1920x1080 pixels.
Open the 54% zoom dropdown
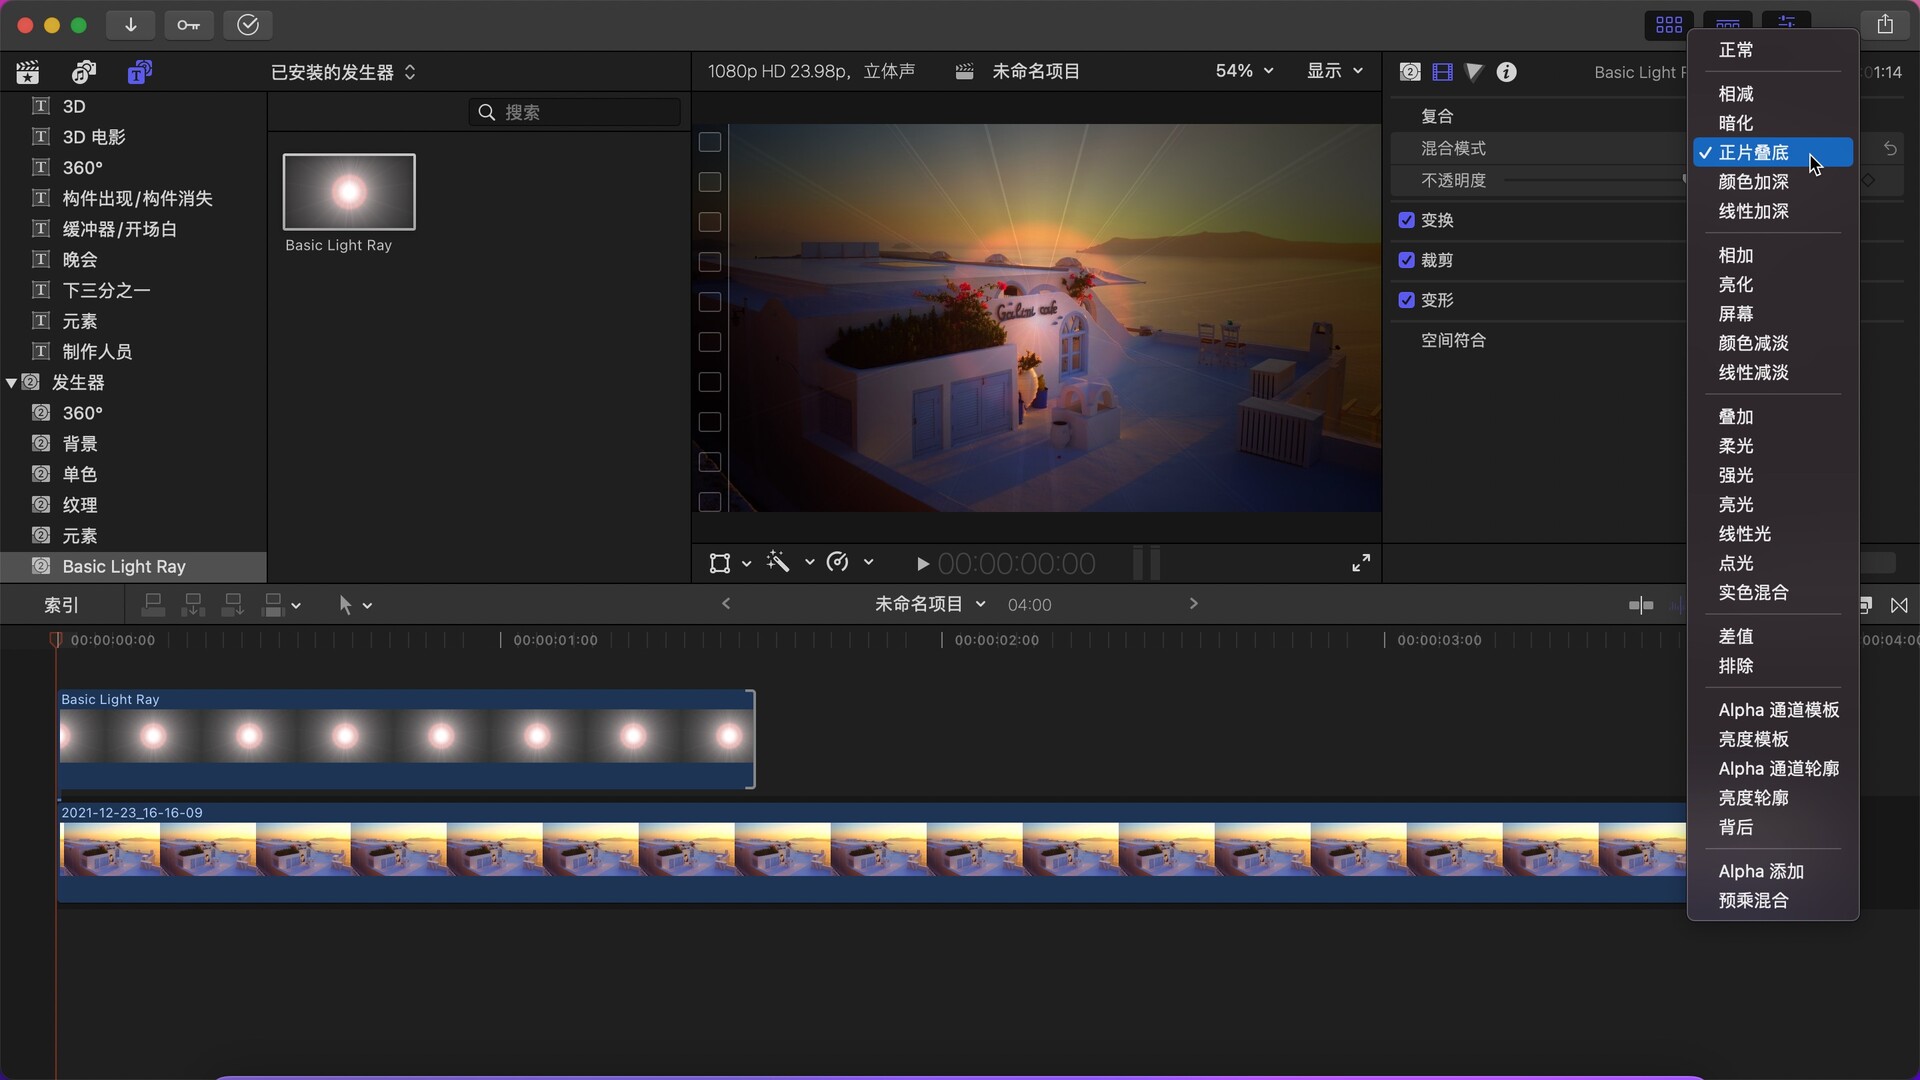pyautogui.click(x=1244, y=71)
